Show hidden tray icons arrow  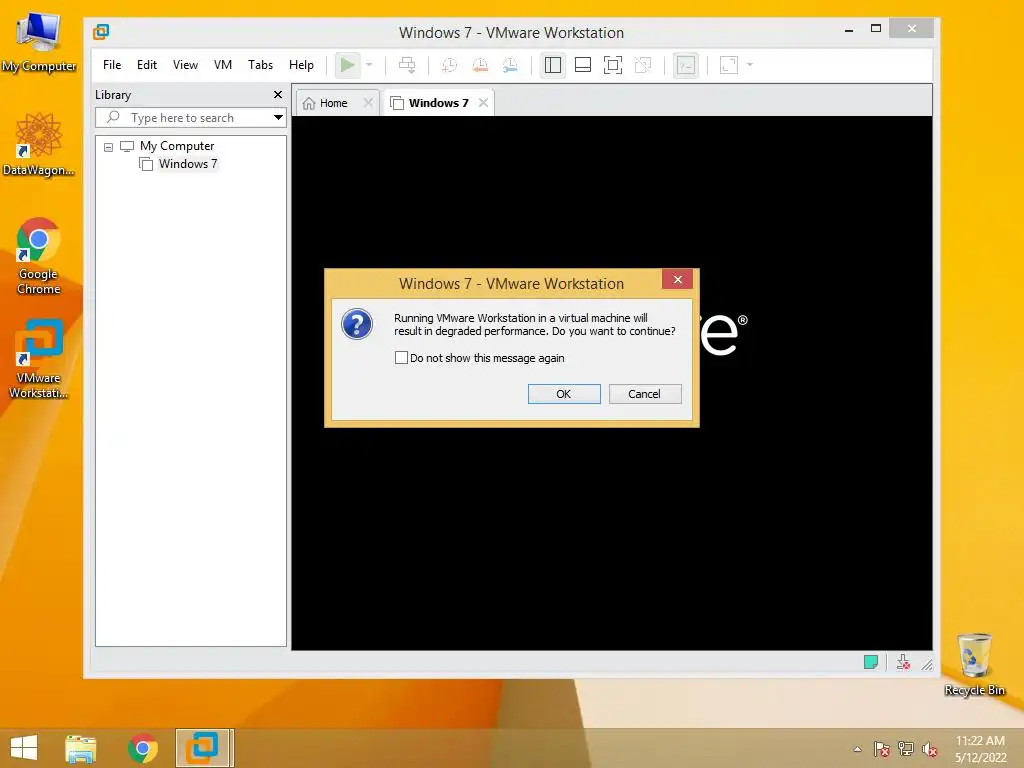(x=857, y=749)
